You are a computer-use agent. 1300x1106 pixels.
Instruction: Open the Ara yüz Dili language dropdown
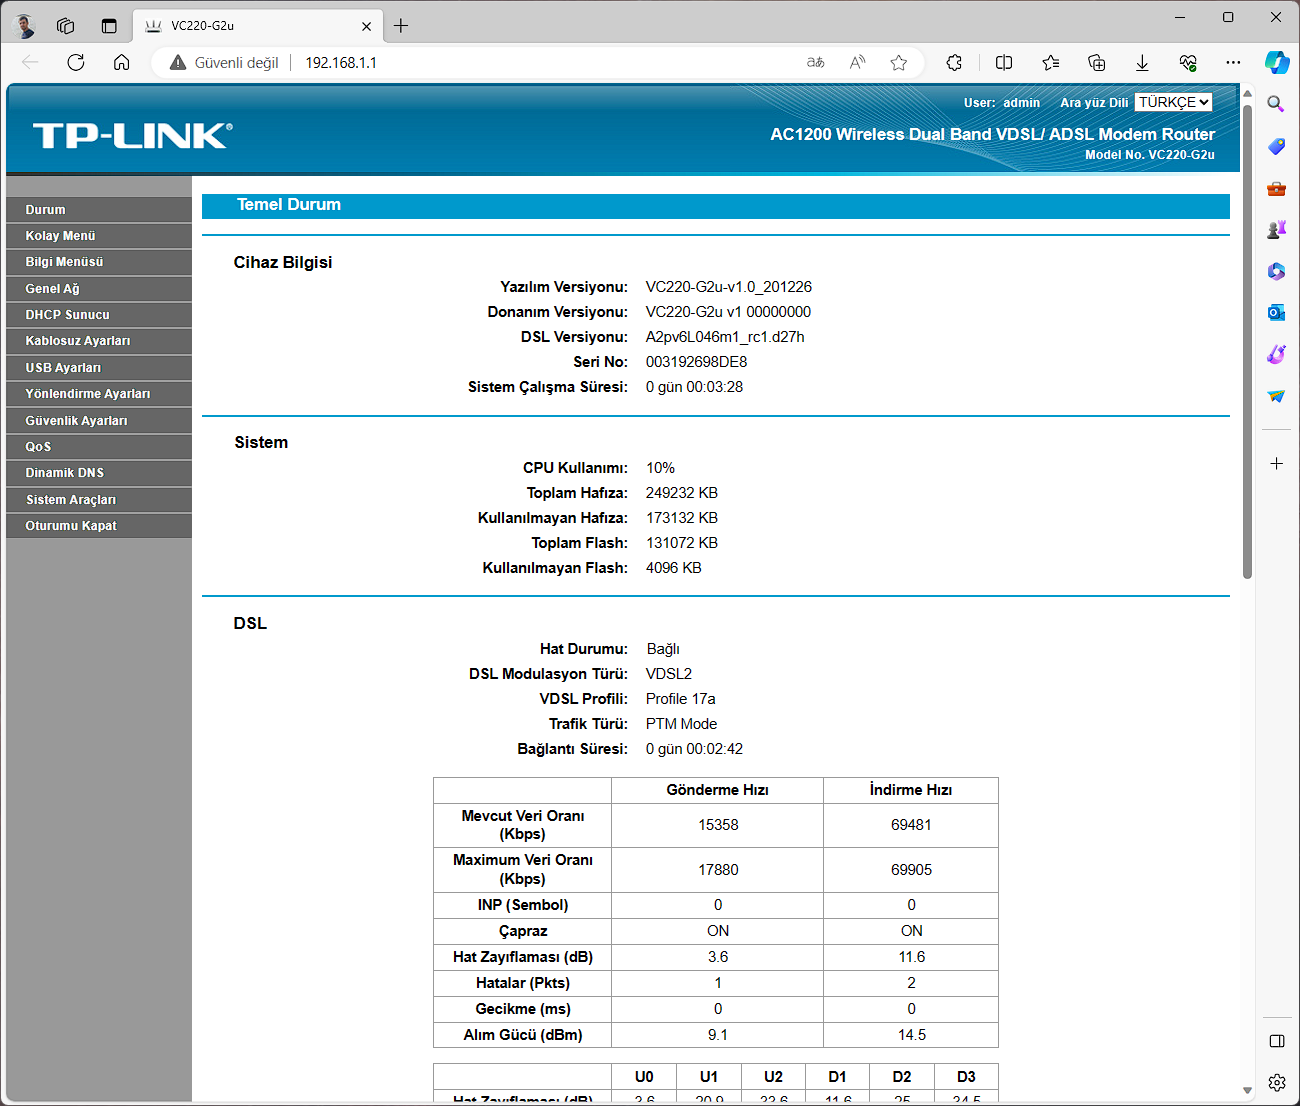(x=1174, y=102)
